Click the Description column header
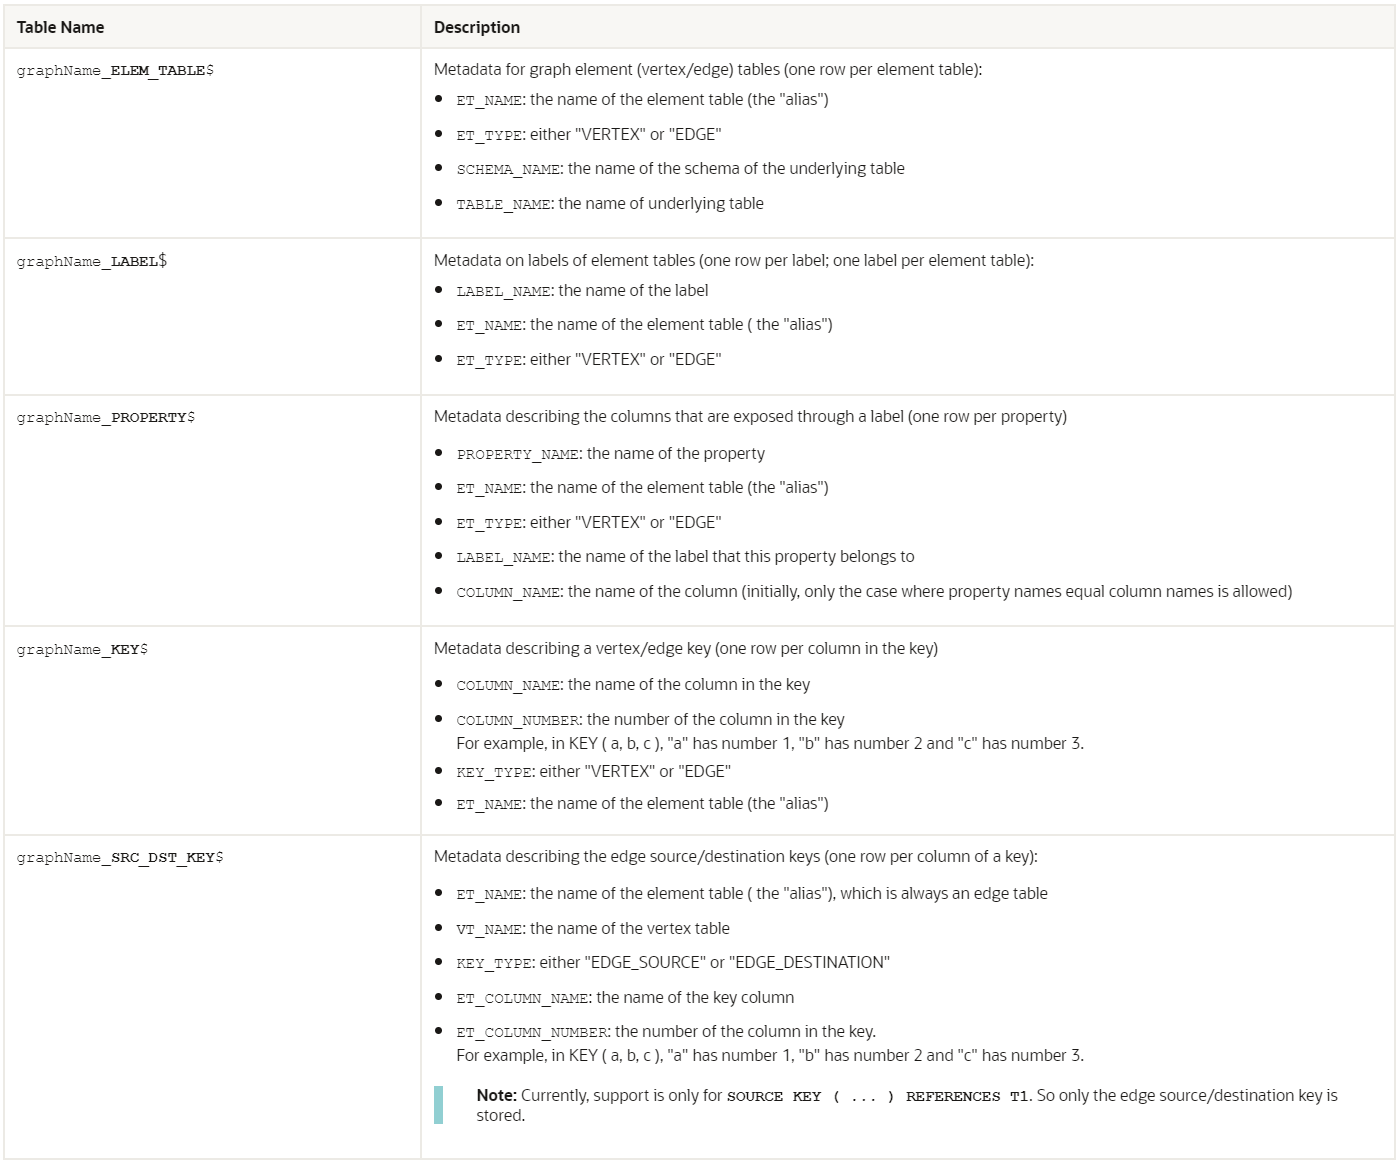 pos(477,27)
